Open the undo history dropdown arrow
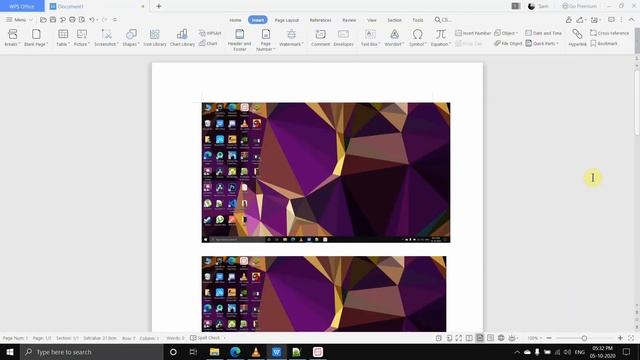640x360 pixels. click(98, 20)
